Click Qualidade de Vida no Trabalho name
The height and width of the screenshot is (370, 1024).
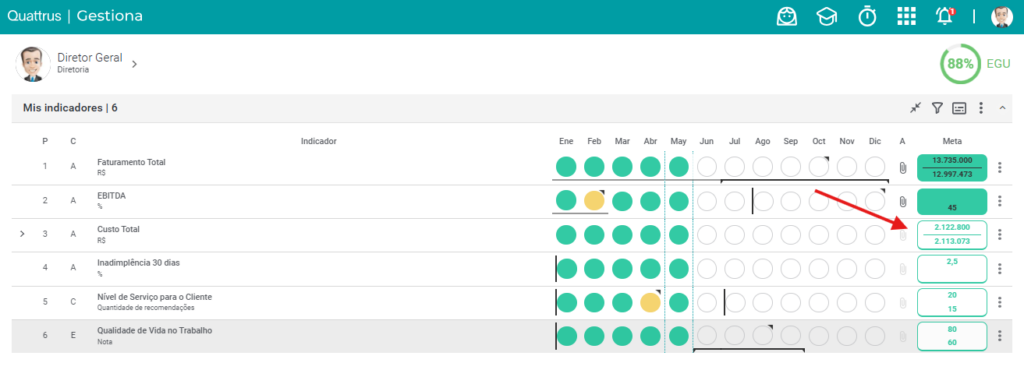pyautogui.click(x=155, y=331)
